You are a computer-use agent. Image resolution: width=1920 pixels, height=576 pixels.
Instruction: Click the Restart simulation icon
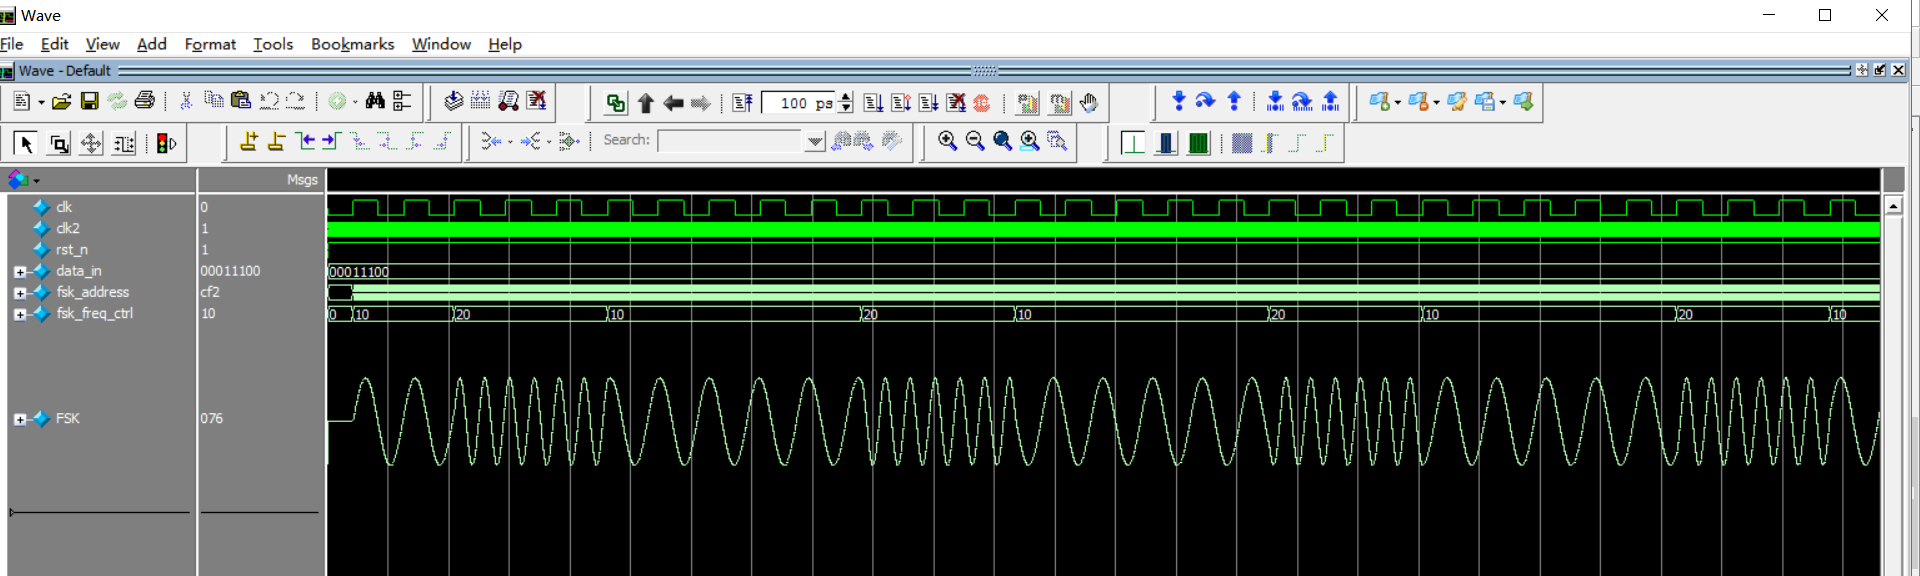pos(742,102)
